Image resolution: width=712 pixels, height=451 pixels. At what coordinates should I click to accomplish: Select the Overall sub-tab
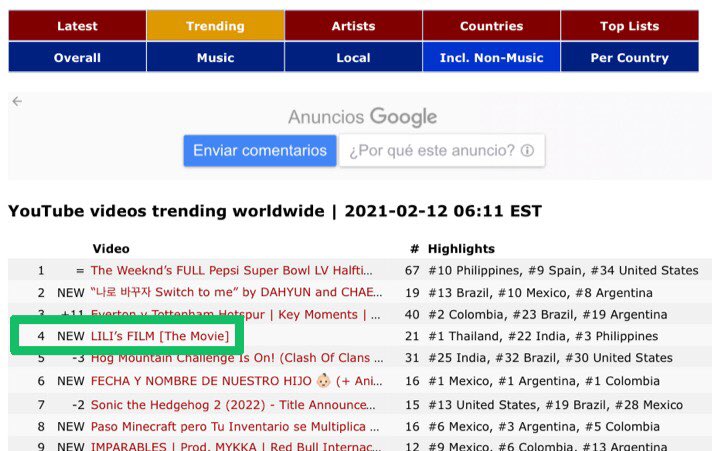click(x=77, y=57)
